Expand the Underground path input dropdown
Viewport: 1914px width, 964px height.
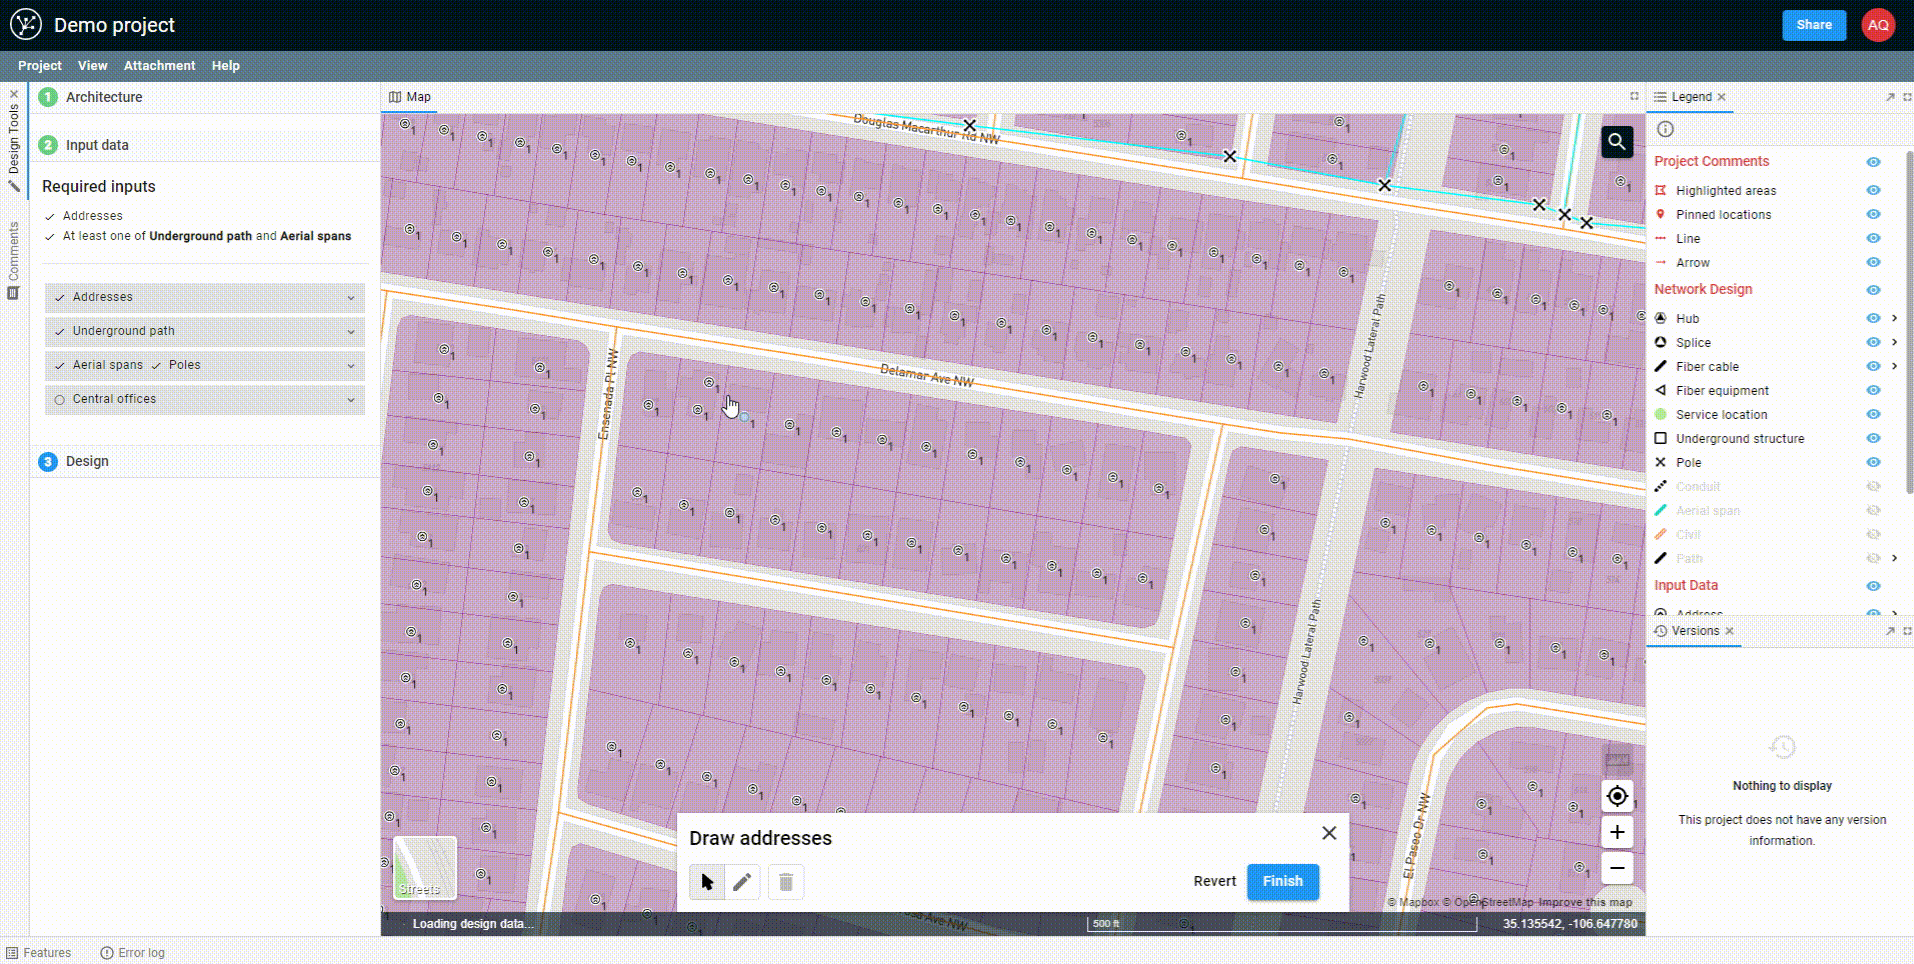205,331
